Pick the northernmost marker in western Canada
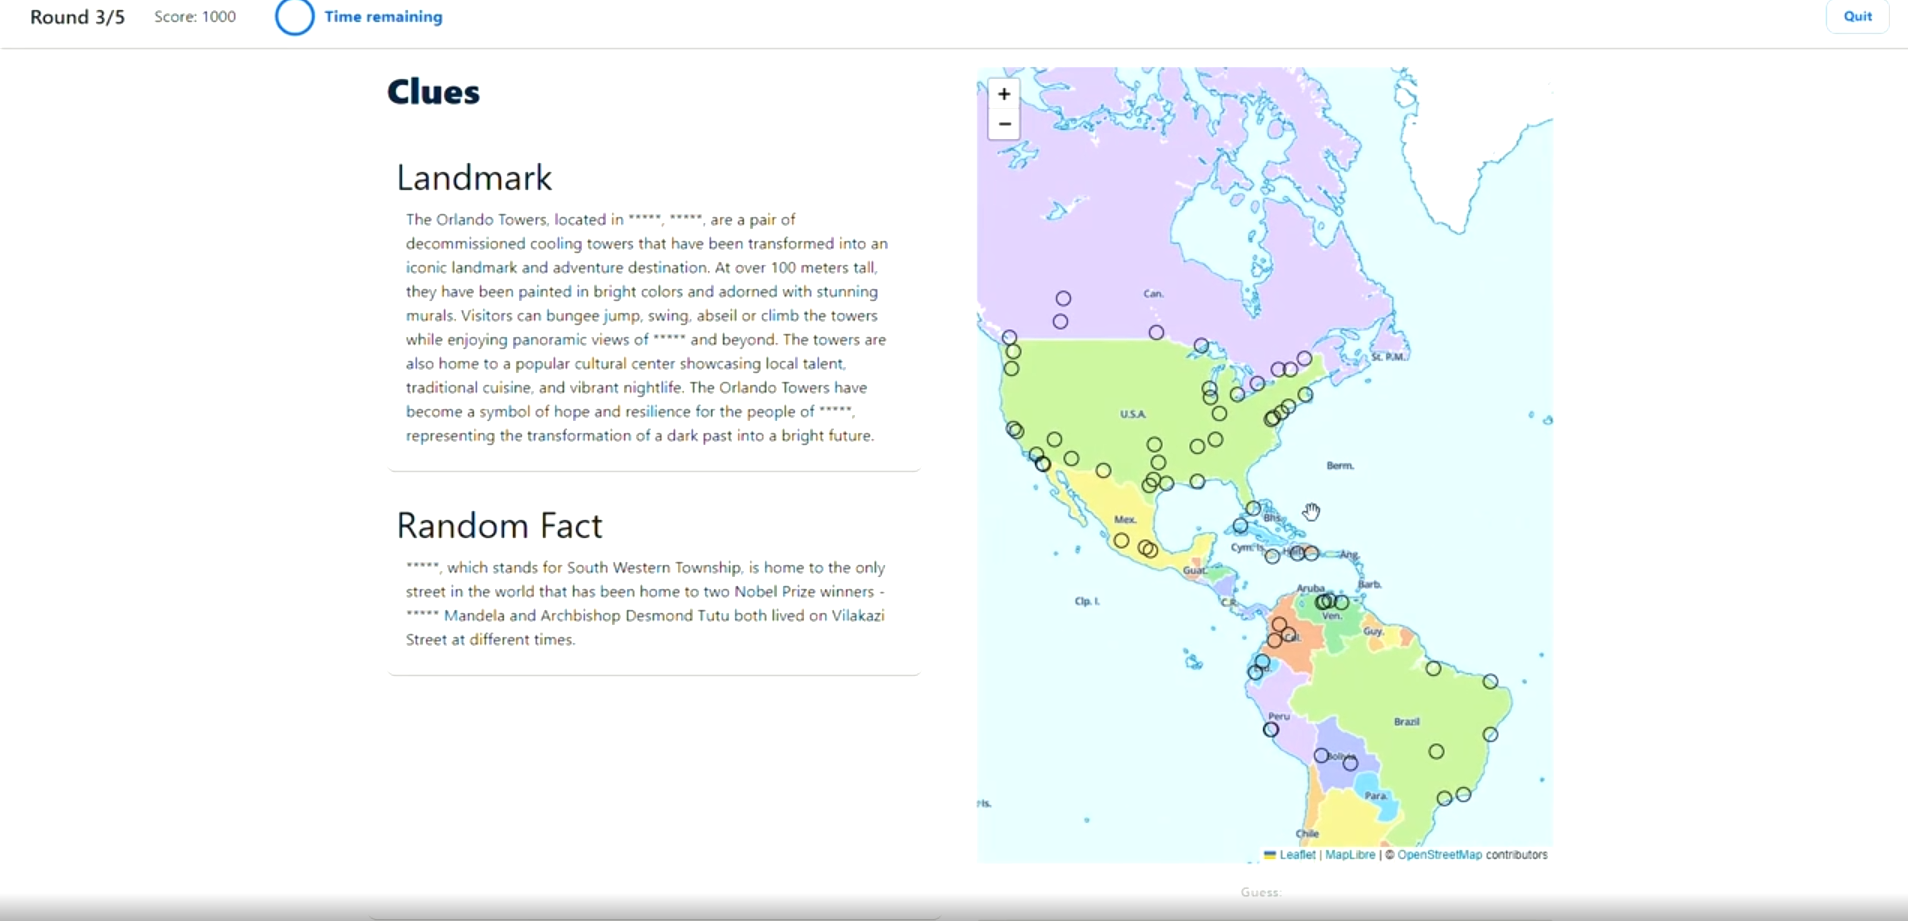This screenshot has height=921, width=1908. pos(1063,298)
